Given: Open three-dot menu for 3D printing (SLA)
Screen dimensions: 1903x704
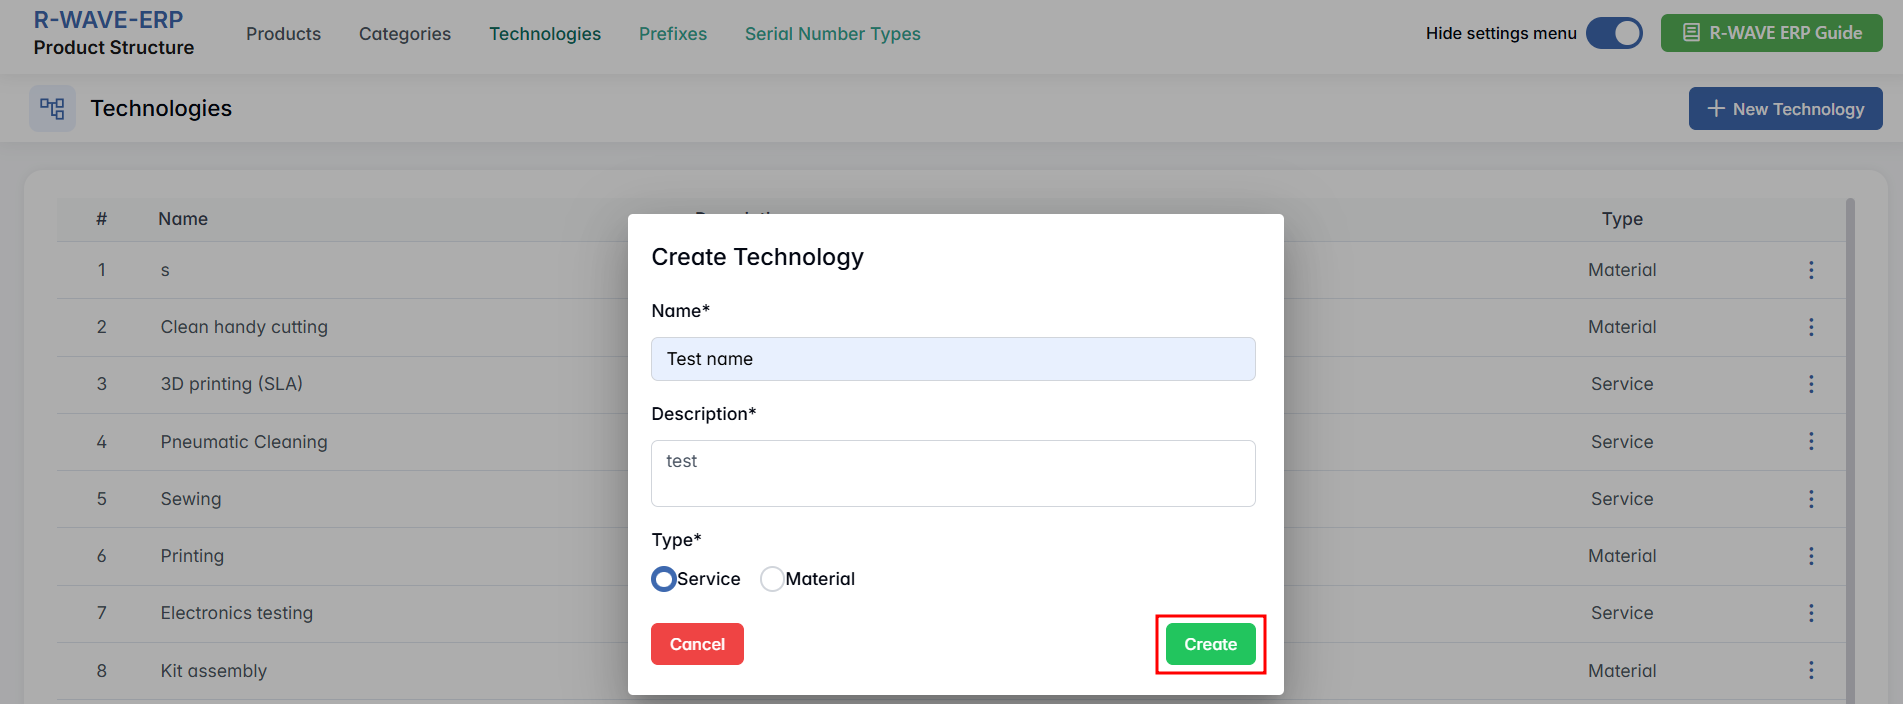Looking at the screenshot, I should coord(1810,384).
